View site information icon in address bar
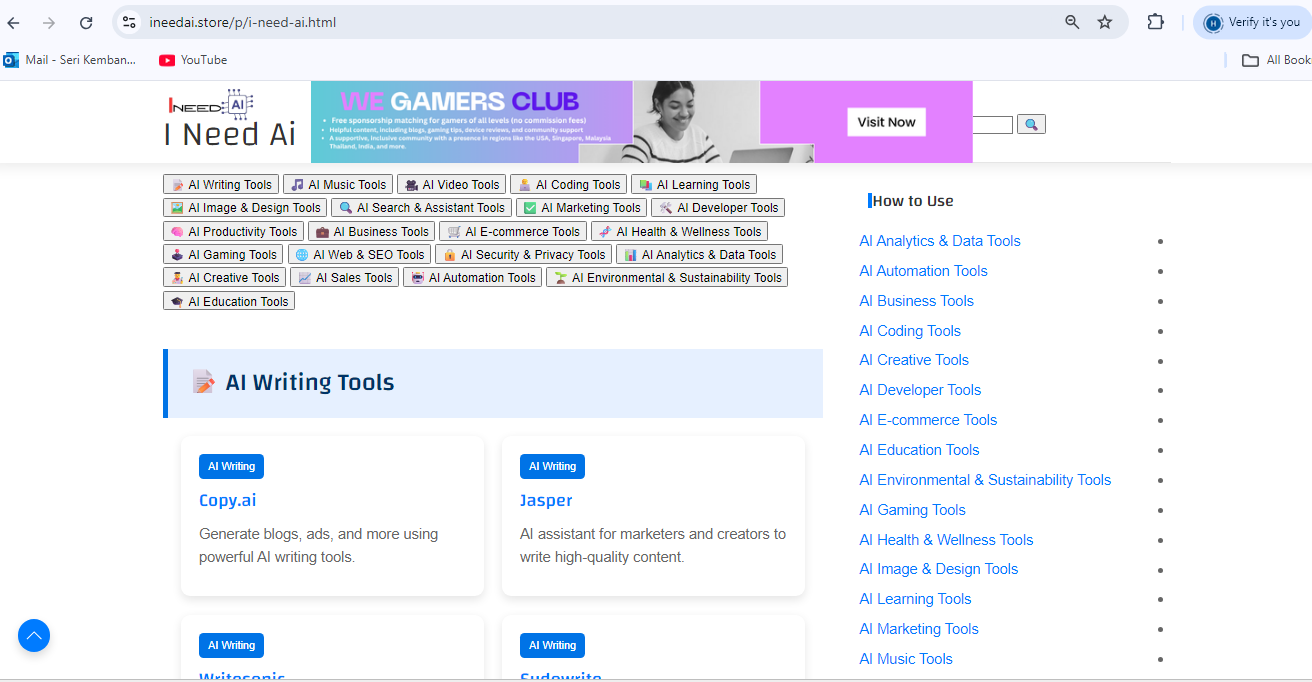Viewport: 1312px width, 682px height. coord(128,22)
